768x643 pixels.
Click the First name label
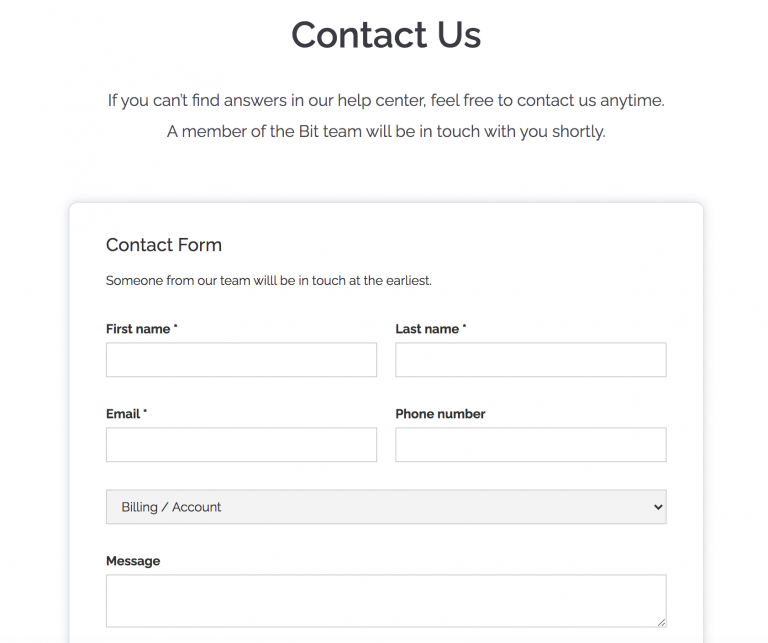pyautogui.click(x=138, y=329)
